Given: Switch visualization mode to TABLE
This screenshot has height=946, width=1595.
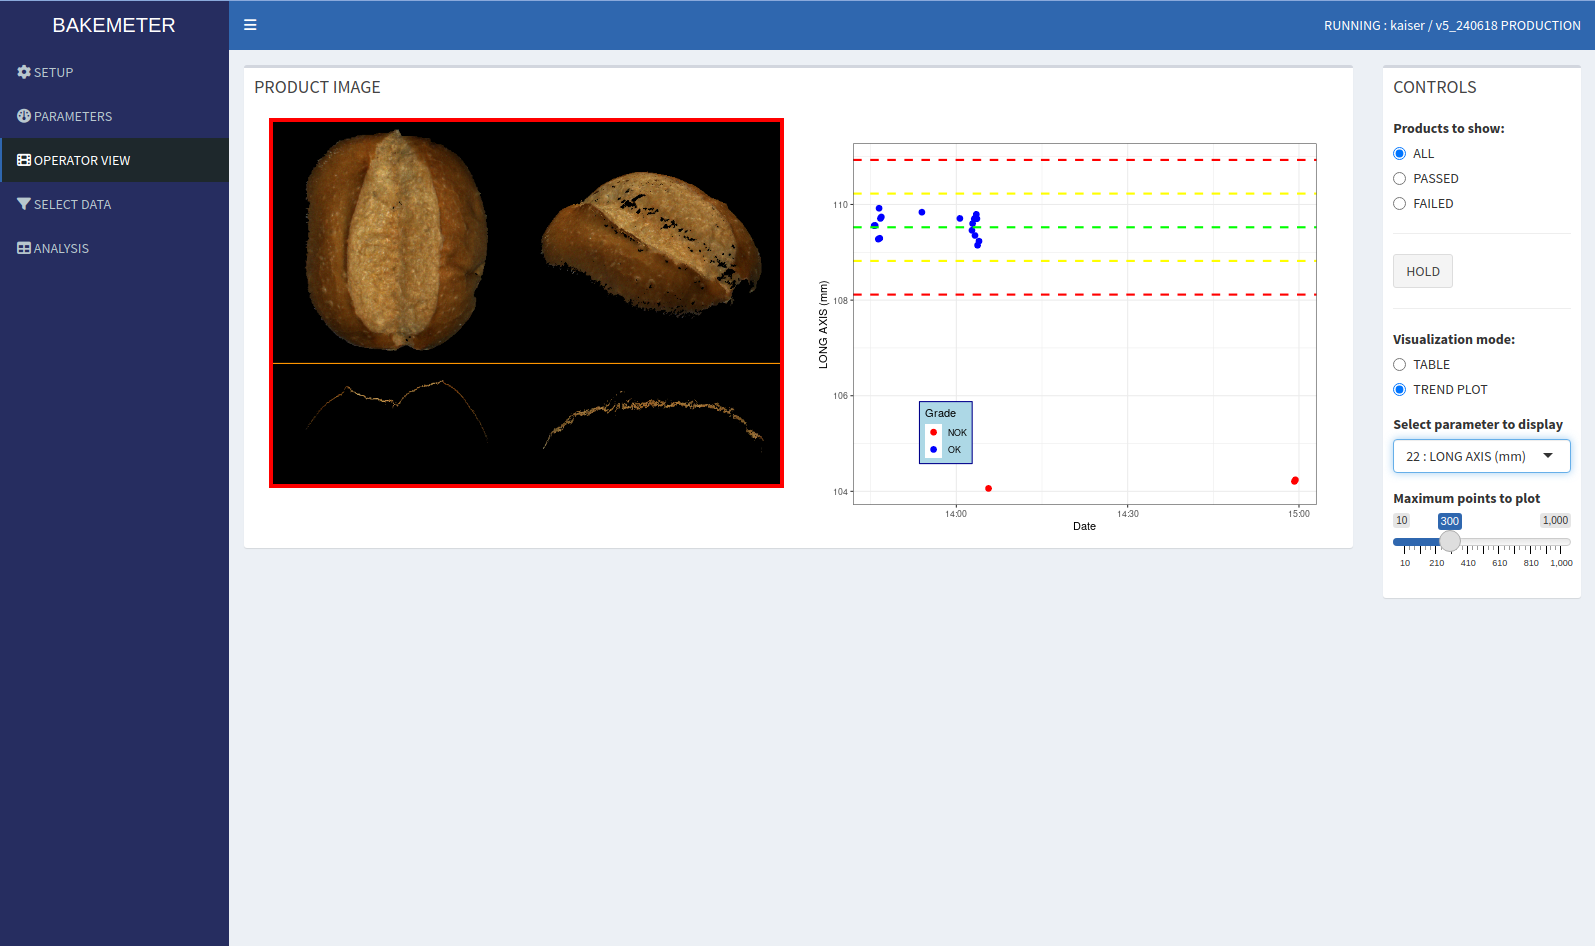Looking at the screenshot, I should pos(1400,365).
